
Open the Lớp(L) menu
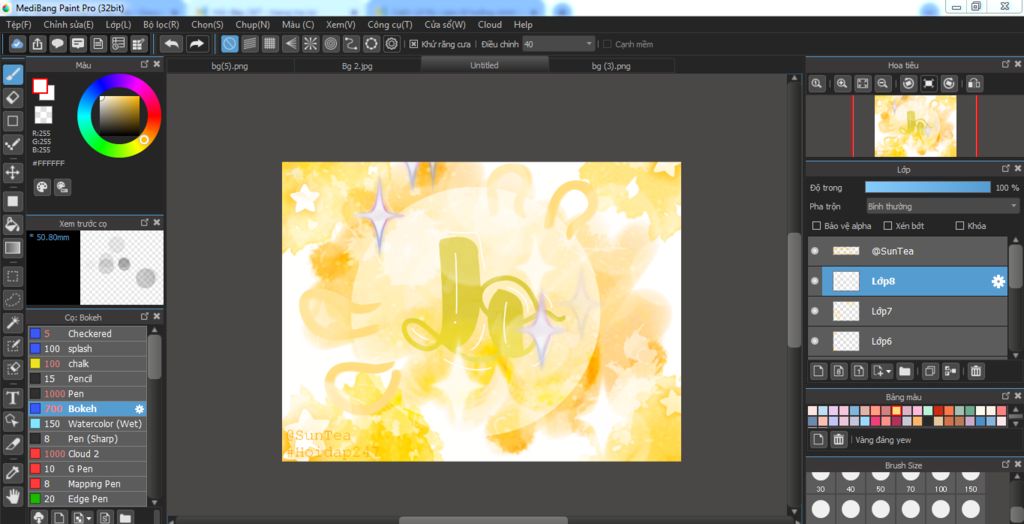coord(118,25)
